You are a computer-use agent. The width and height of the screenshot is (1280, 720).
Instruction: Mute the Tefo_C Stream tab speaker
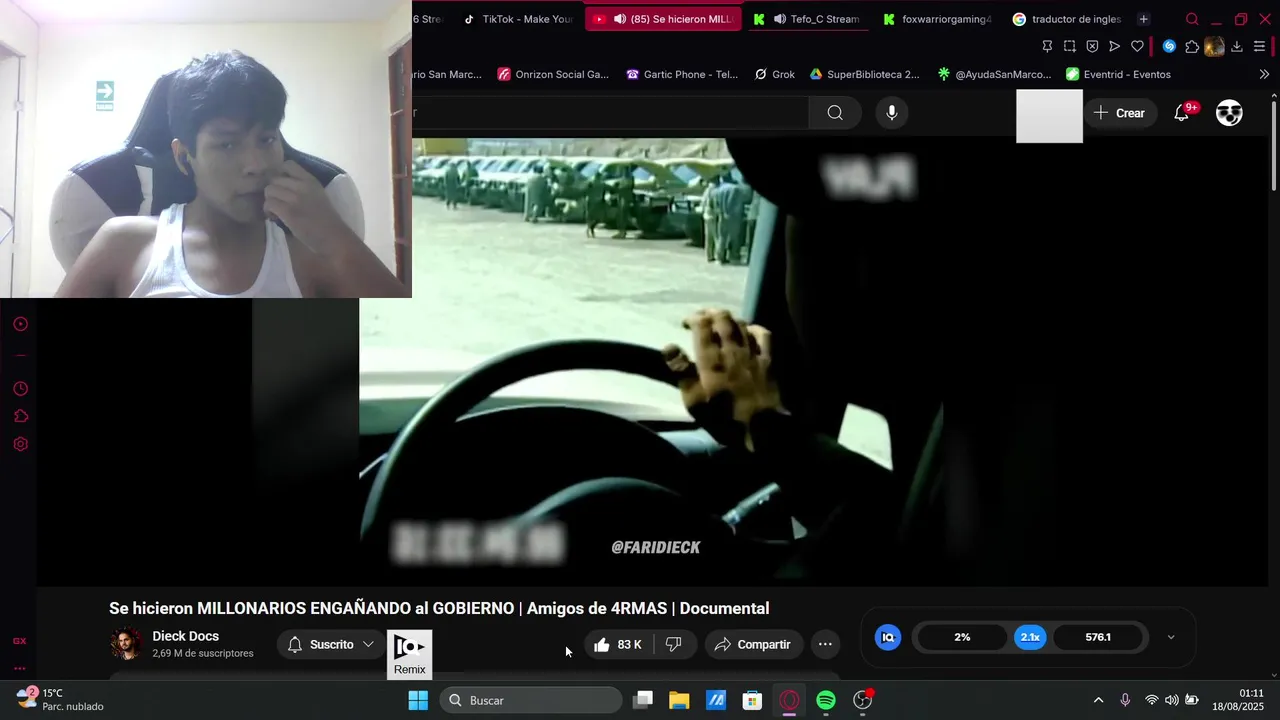(x=779, y=19)
